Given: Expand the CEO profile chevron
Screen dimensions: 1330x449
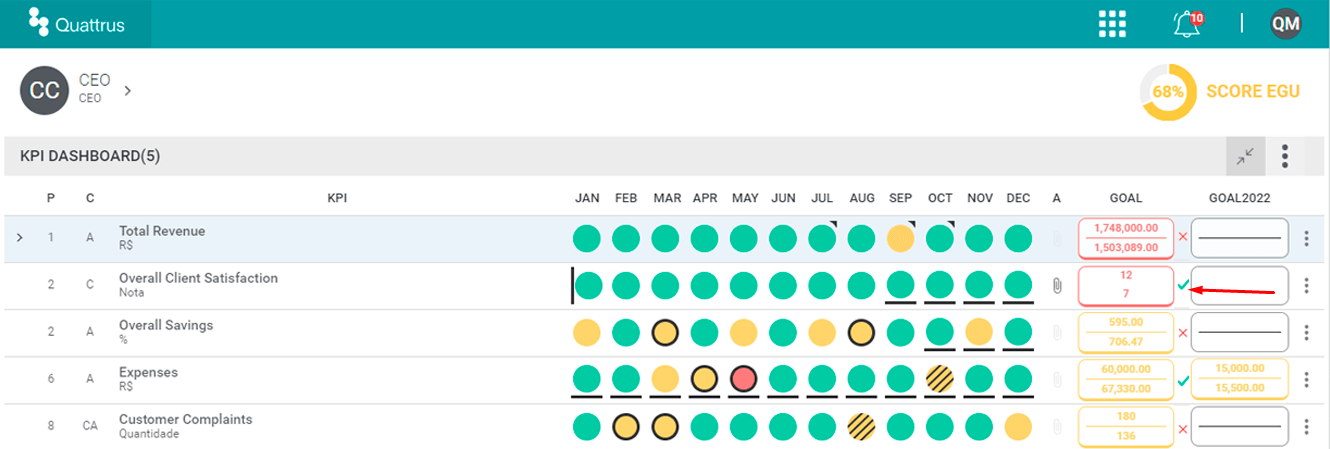Looking at the screenshot, I should click(x=127, y=90).
